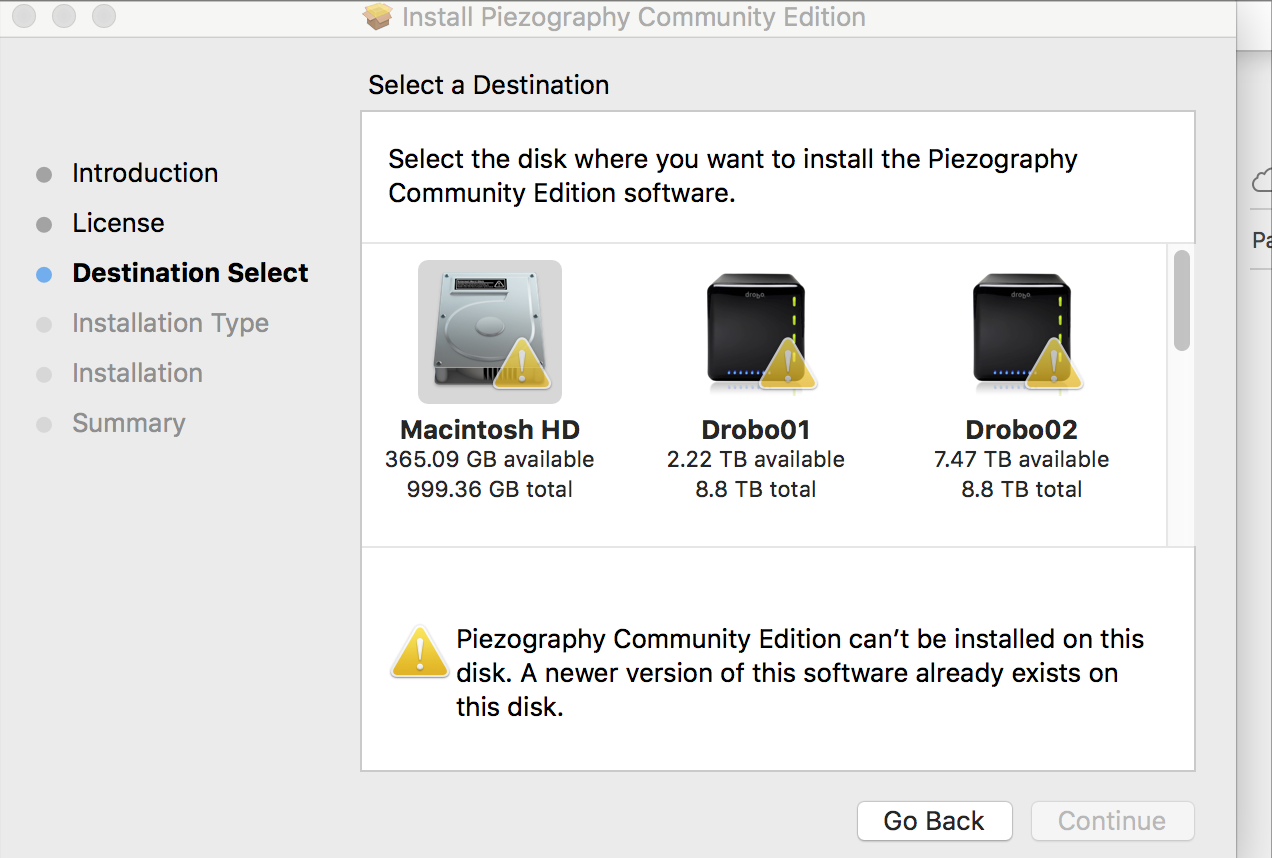Click the Introduction step in the sidebar
This screenshot has height=858, width=1272.
pos(145,173)
